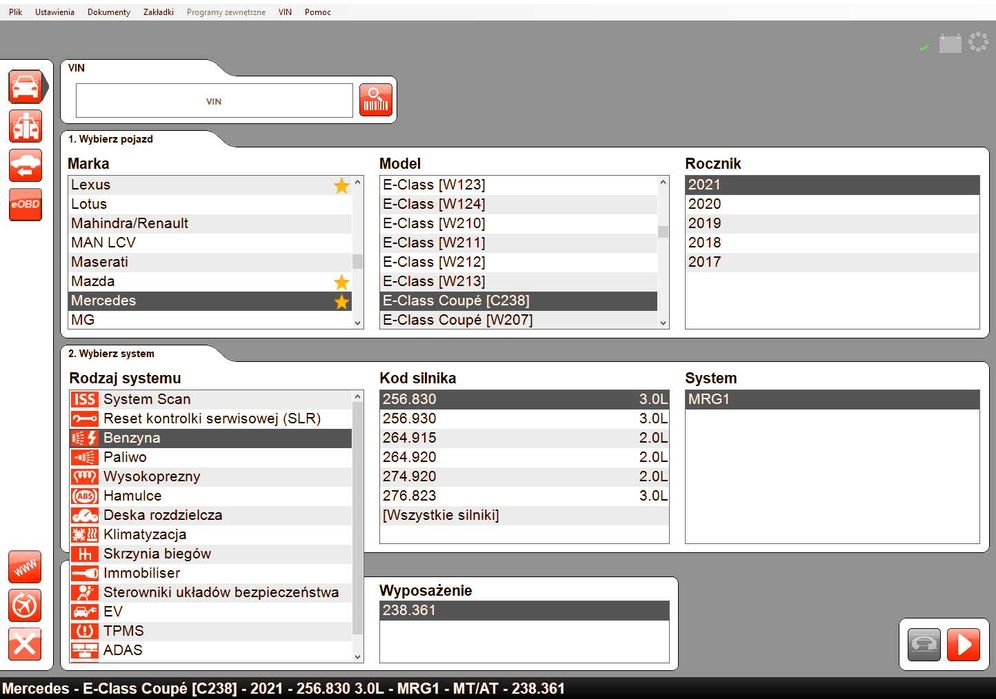This screenshot has width=996, height=699.
Task: Click the red play arrow start button
Action: 963,644
